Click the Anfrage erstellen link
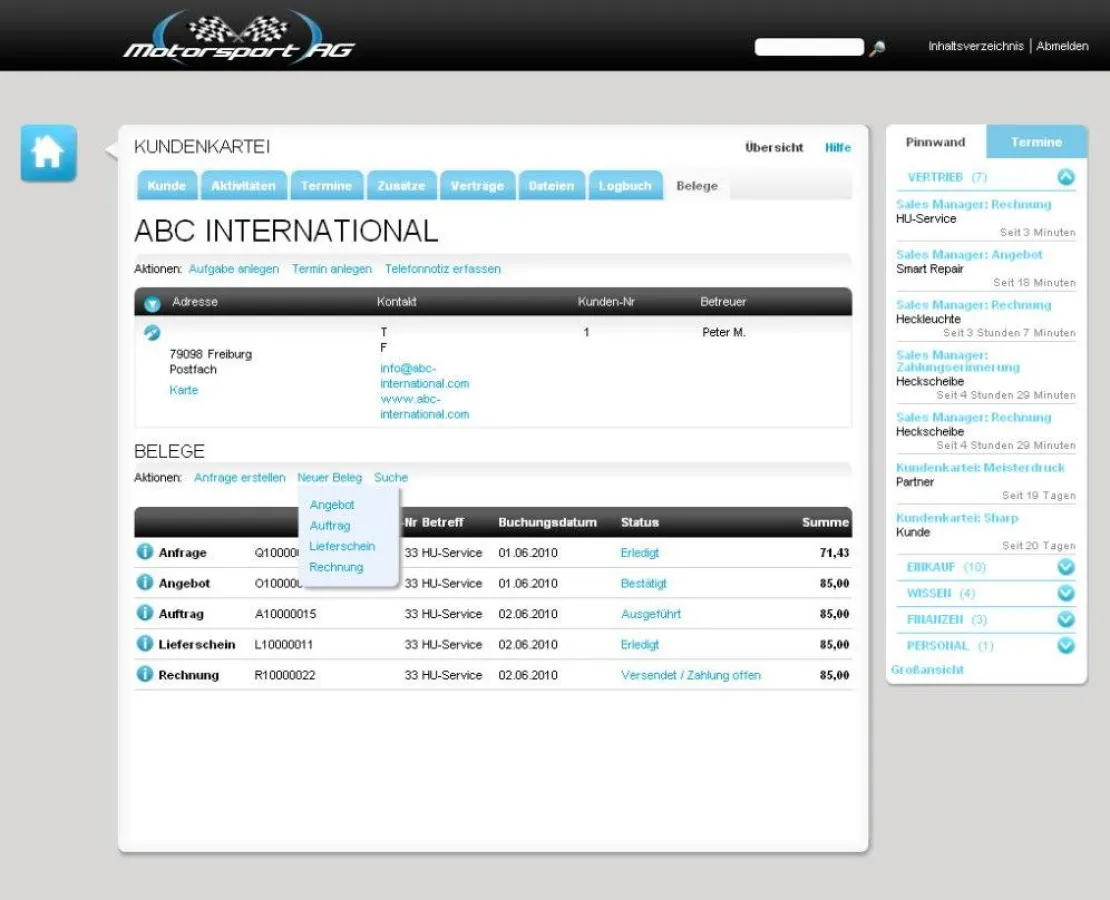The height and width of the screenshot is (900, 1110). point(239,478)
